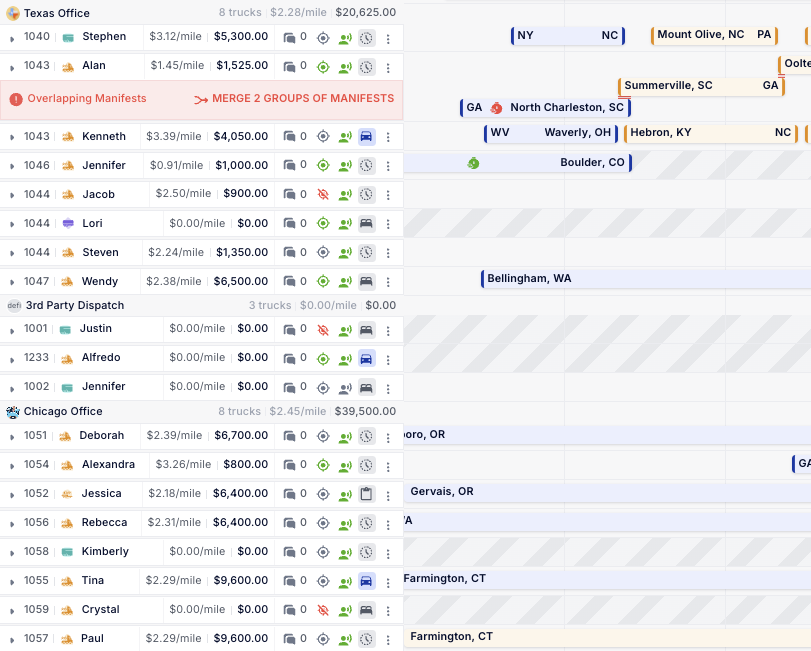Open the red warning icon beside Overlapping Manifests
This screenshot has width=811, height=651.
coord(16,99)
